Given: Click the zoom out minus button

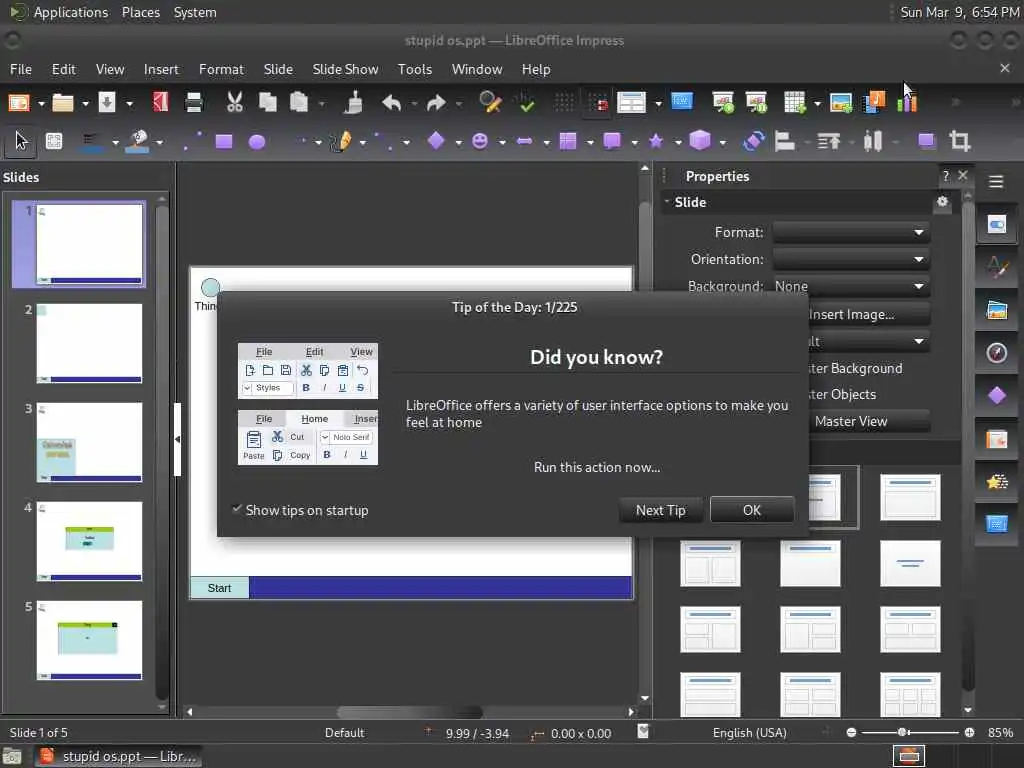Looking at the screenshot, I should point(851,733).
